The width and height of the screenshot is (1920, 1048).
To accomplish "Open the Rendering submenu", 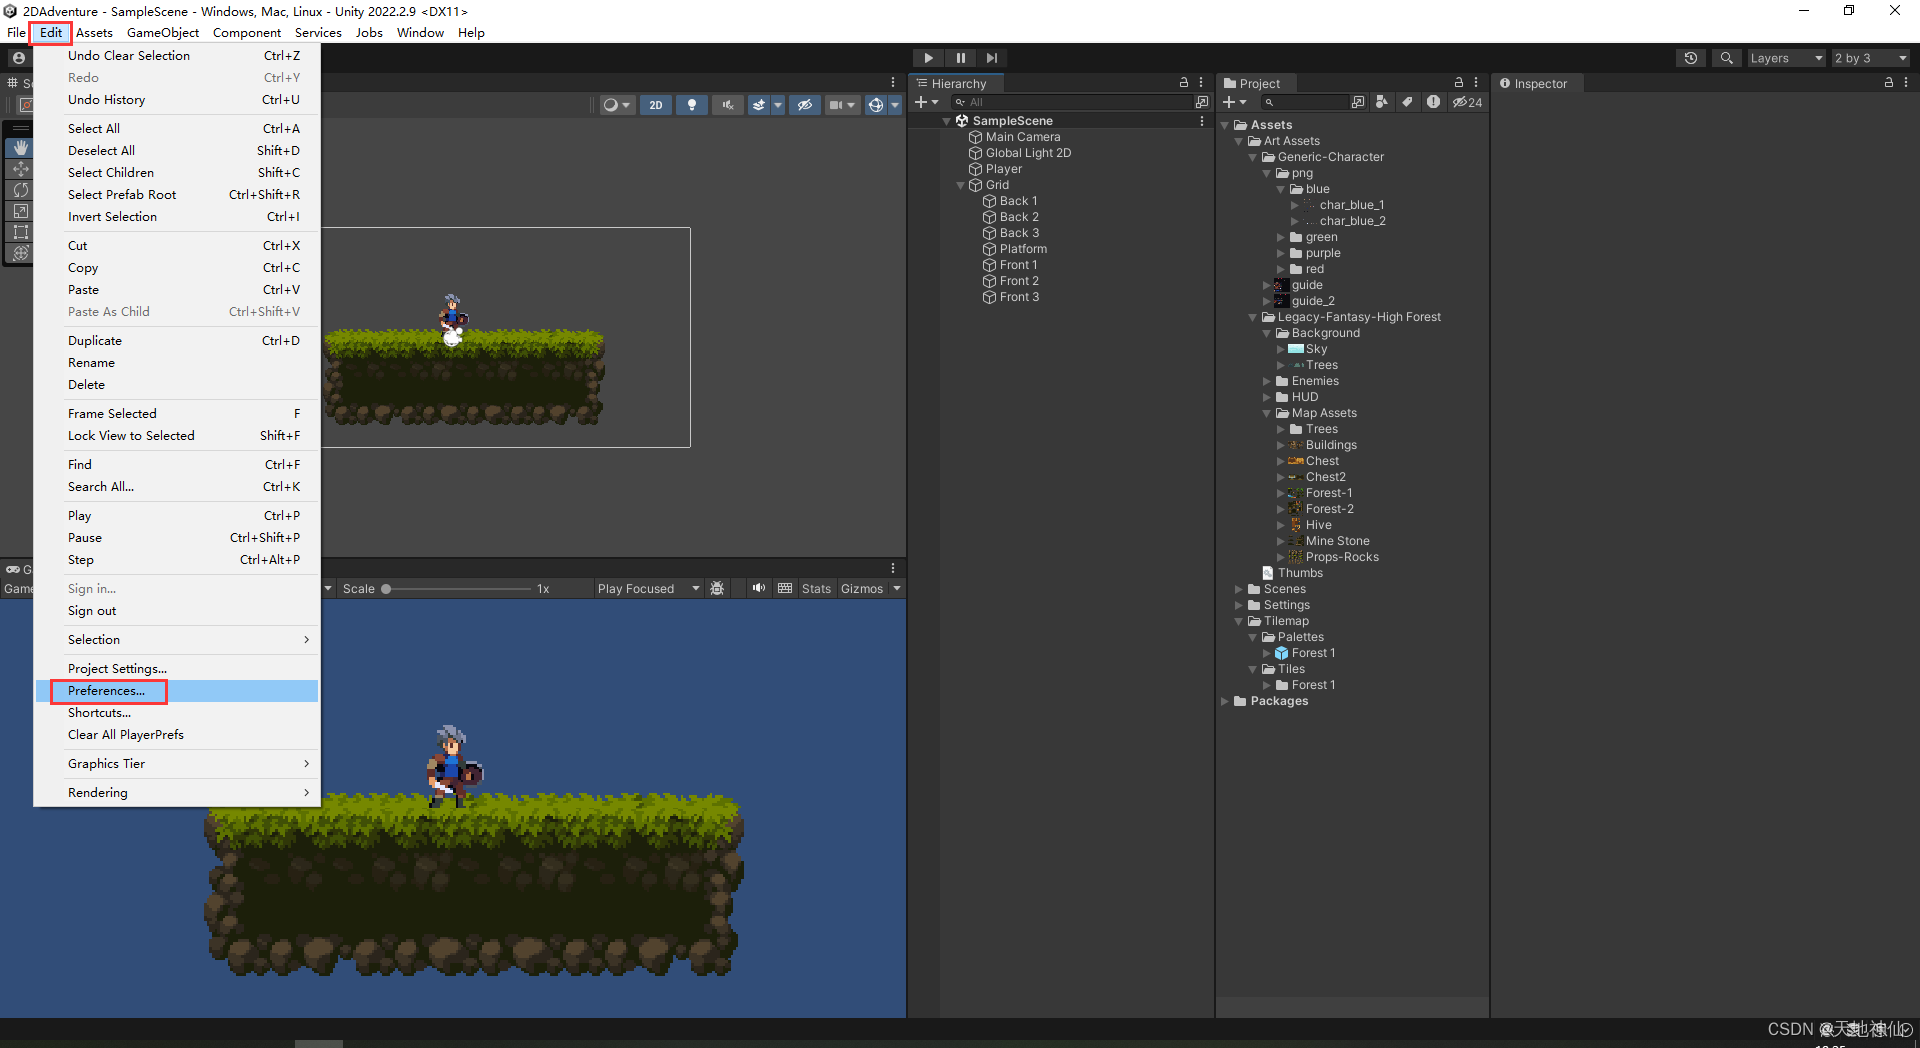I will [177, 793].
